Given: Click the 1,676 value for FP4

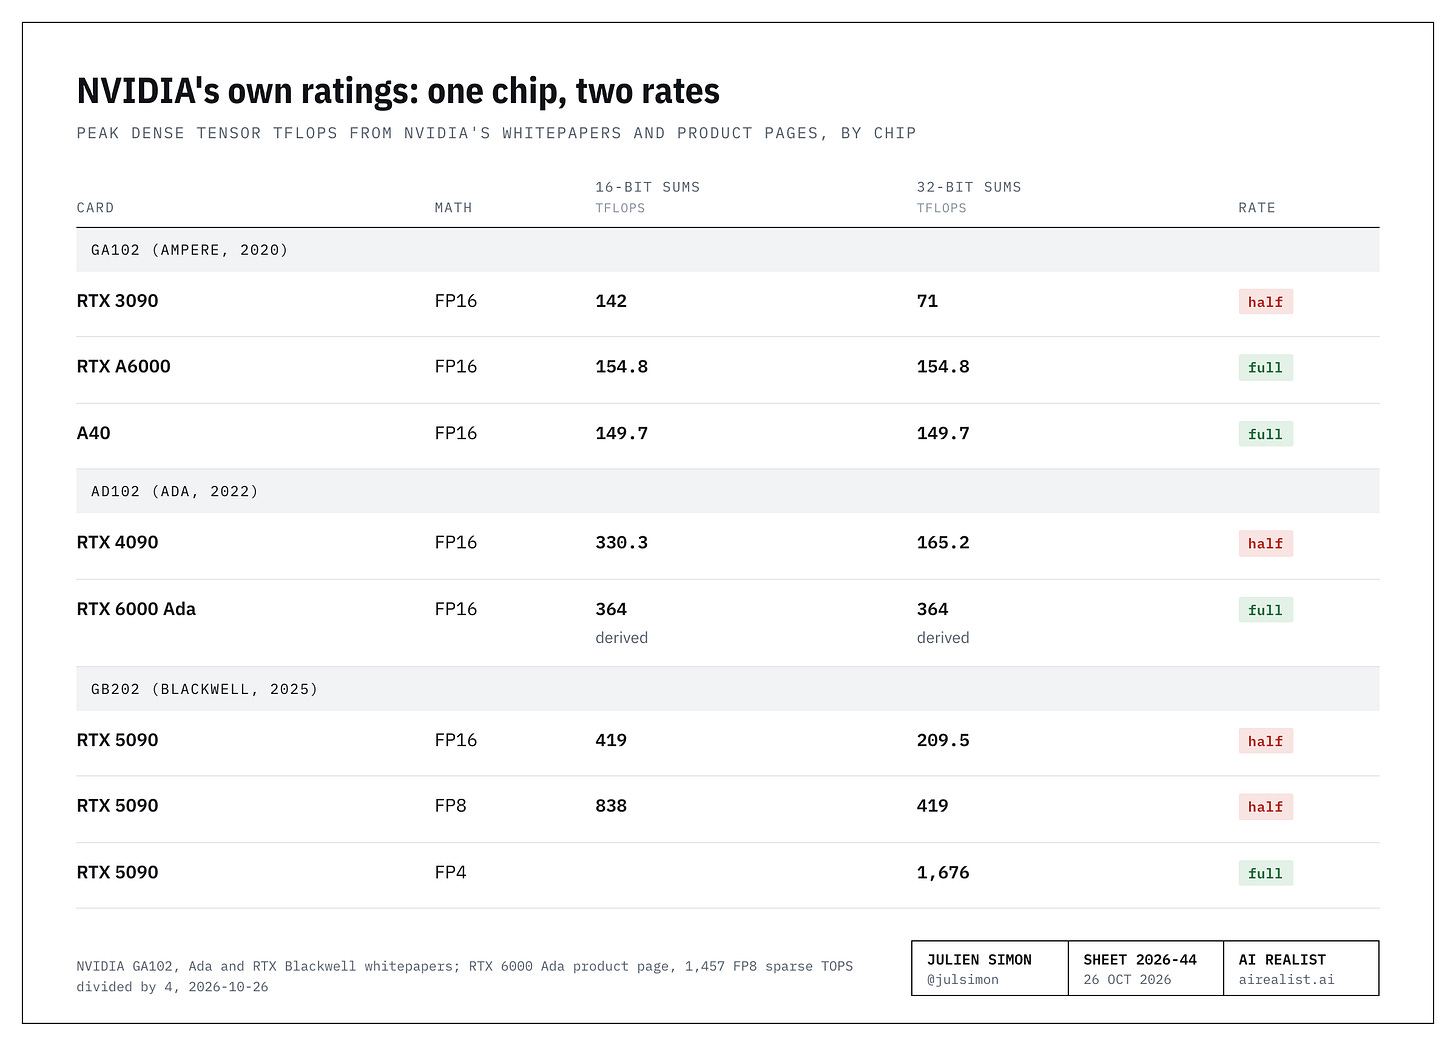Looking at the screenshot, I should [x=943, y=873].
